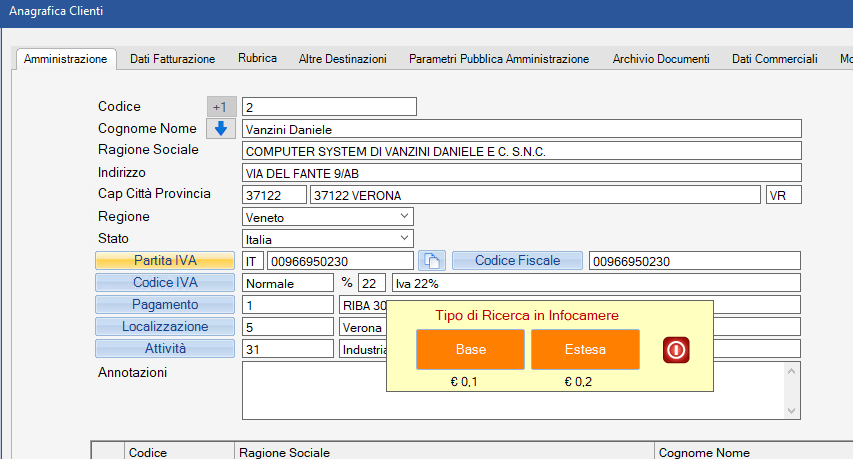The image size is (853, 459).
Task: Click the Attività button
Action: pyautogui.click(x=165, y=349)
